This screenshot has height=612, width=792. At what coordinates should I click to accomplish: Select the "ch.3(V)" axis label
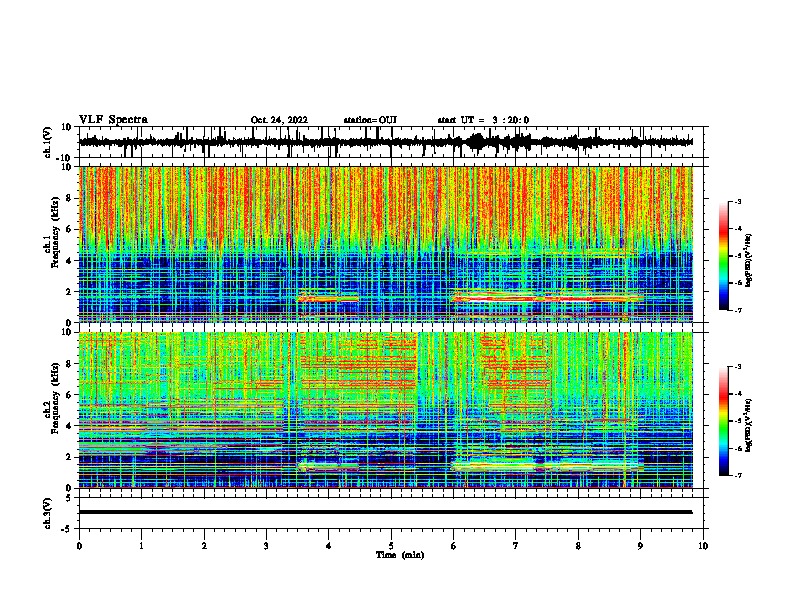(x=48, y=513)
